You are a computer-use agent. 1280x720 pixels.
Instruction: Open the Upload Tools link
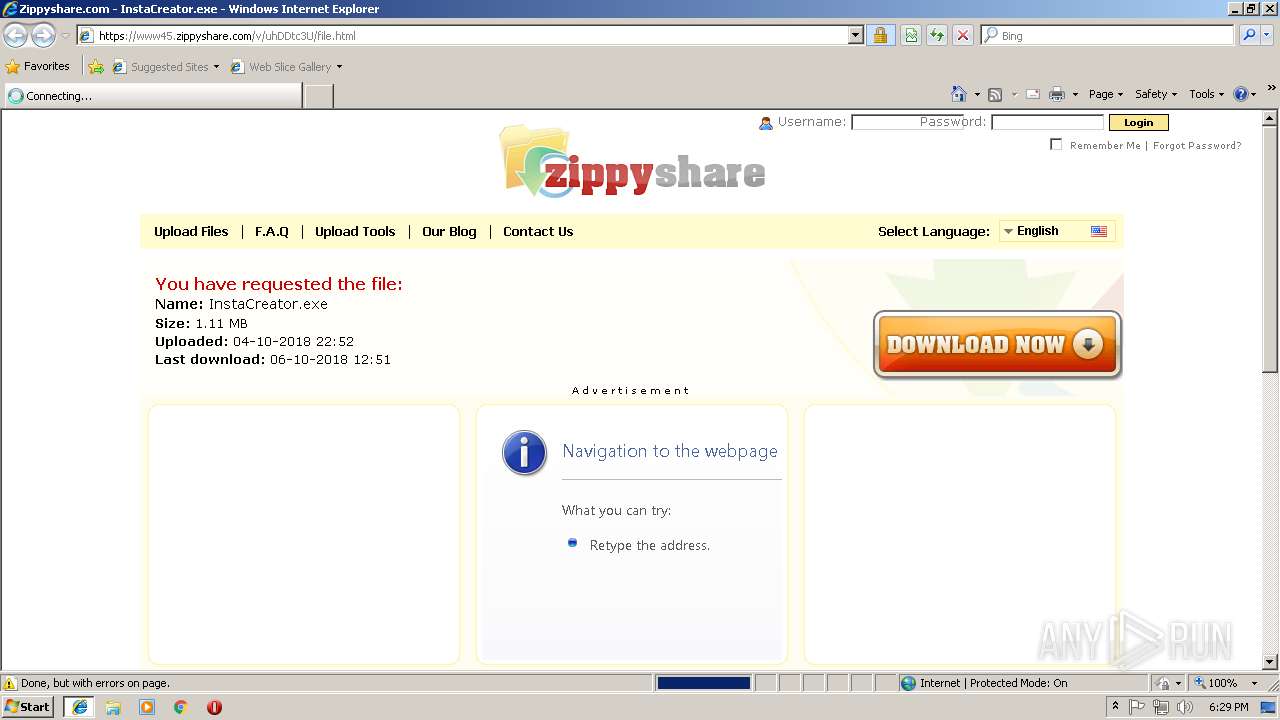(x=355, y=231)
